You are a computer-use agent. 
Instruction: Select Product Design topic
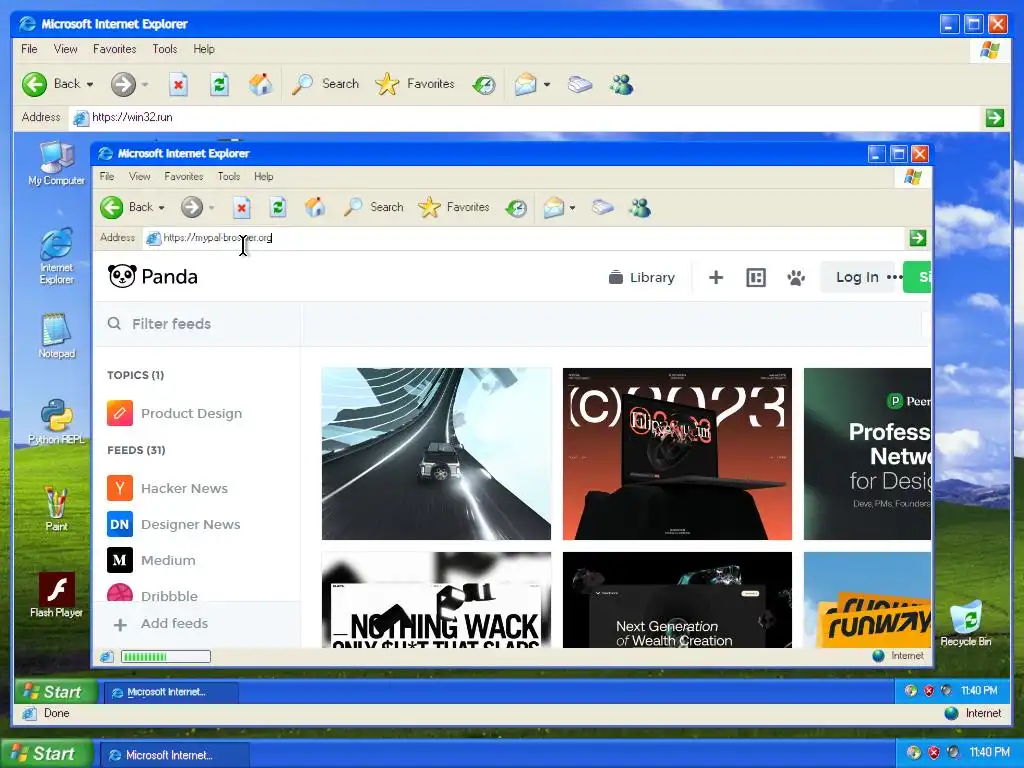point(175,413)
